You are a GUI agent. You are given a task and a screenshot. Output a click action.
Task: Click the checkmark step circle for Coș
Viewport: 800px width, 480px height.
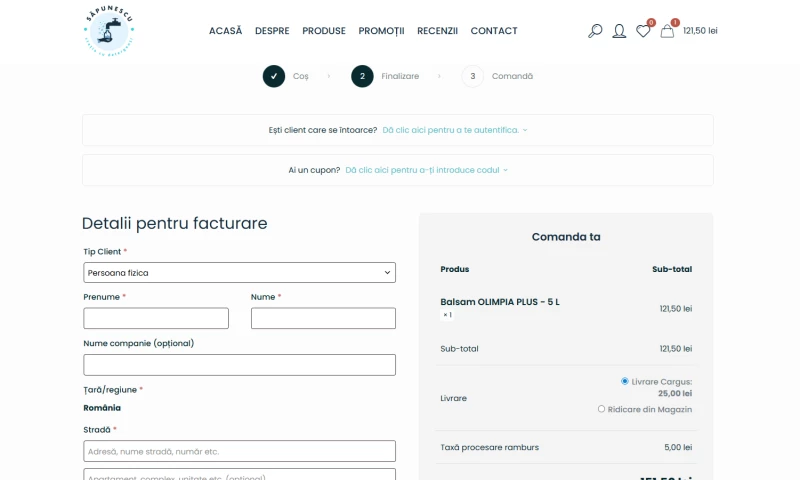click(x=274, y=76)
